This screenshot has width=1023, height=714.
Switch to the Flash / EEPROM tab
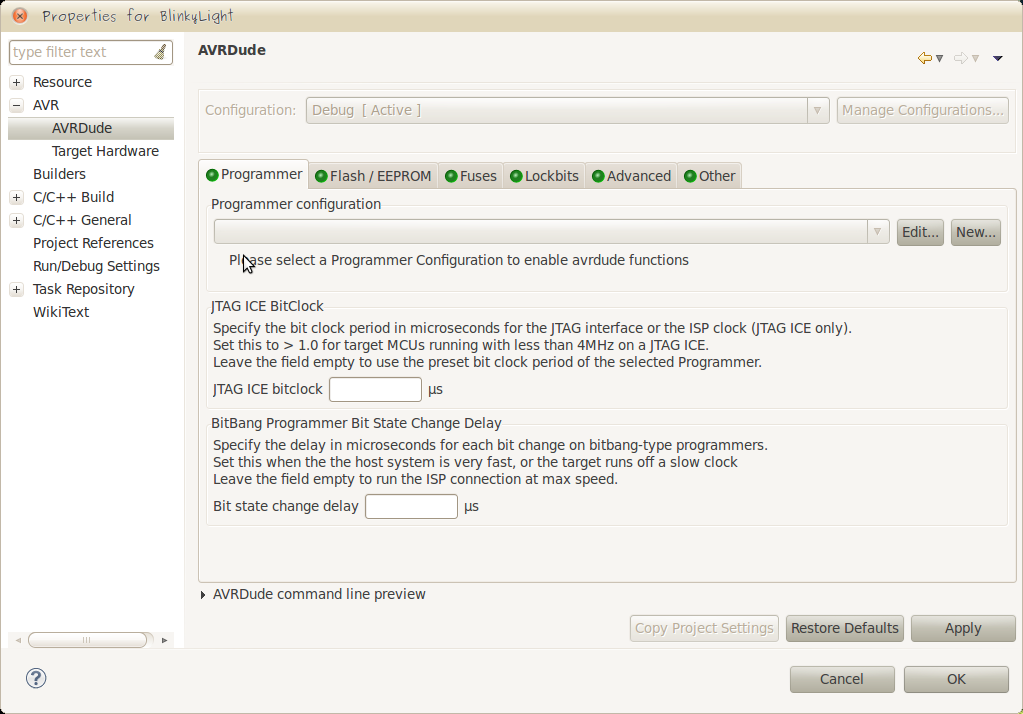pos(373,176)
